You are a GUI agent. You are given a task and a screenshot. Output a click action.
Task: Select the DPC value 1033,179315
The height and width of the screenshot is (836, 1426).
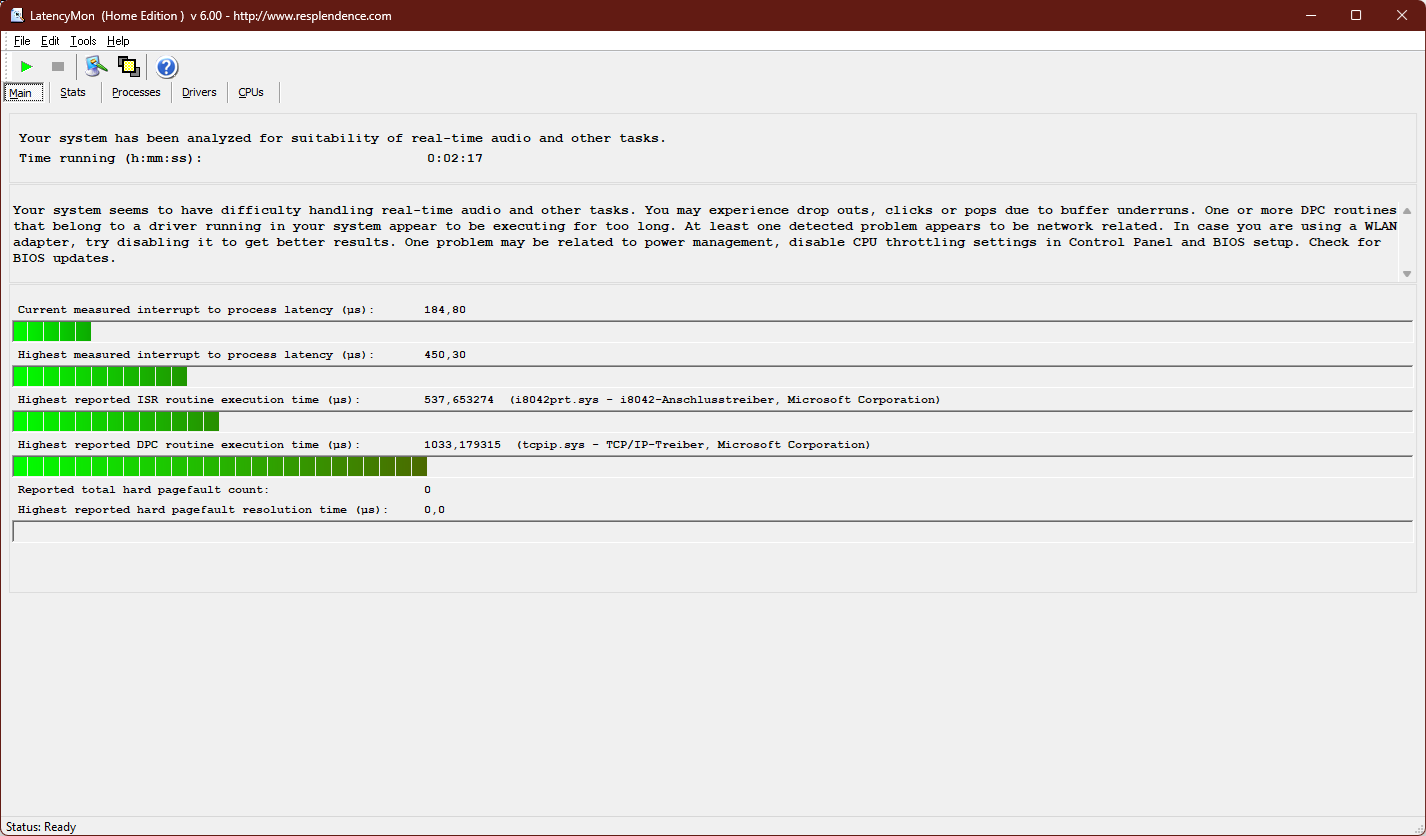pyautogui.click(x=463, y=445)
